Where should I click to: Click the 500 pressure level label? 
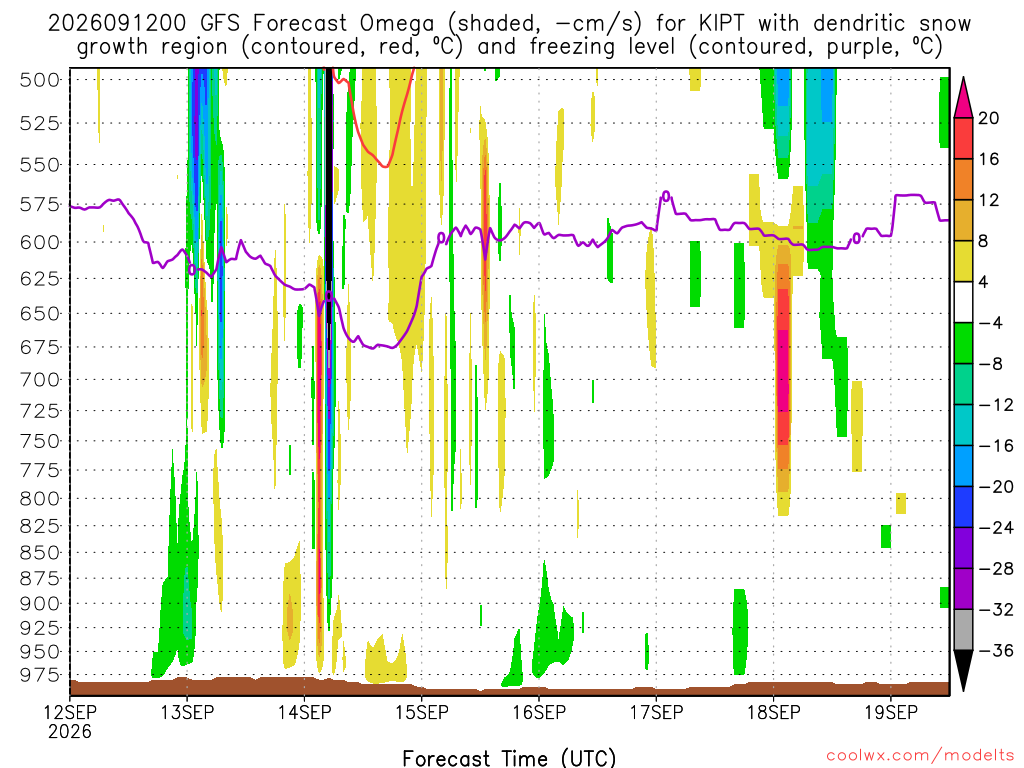(40, 80)
